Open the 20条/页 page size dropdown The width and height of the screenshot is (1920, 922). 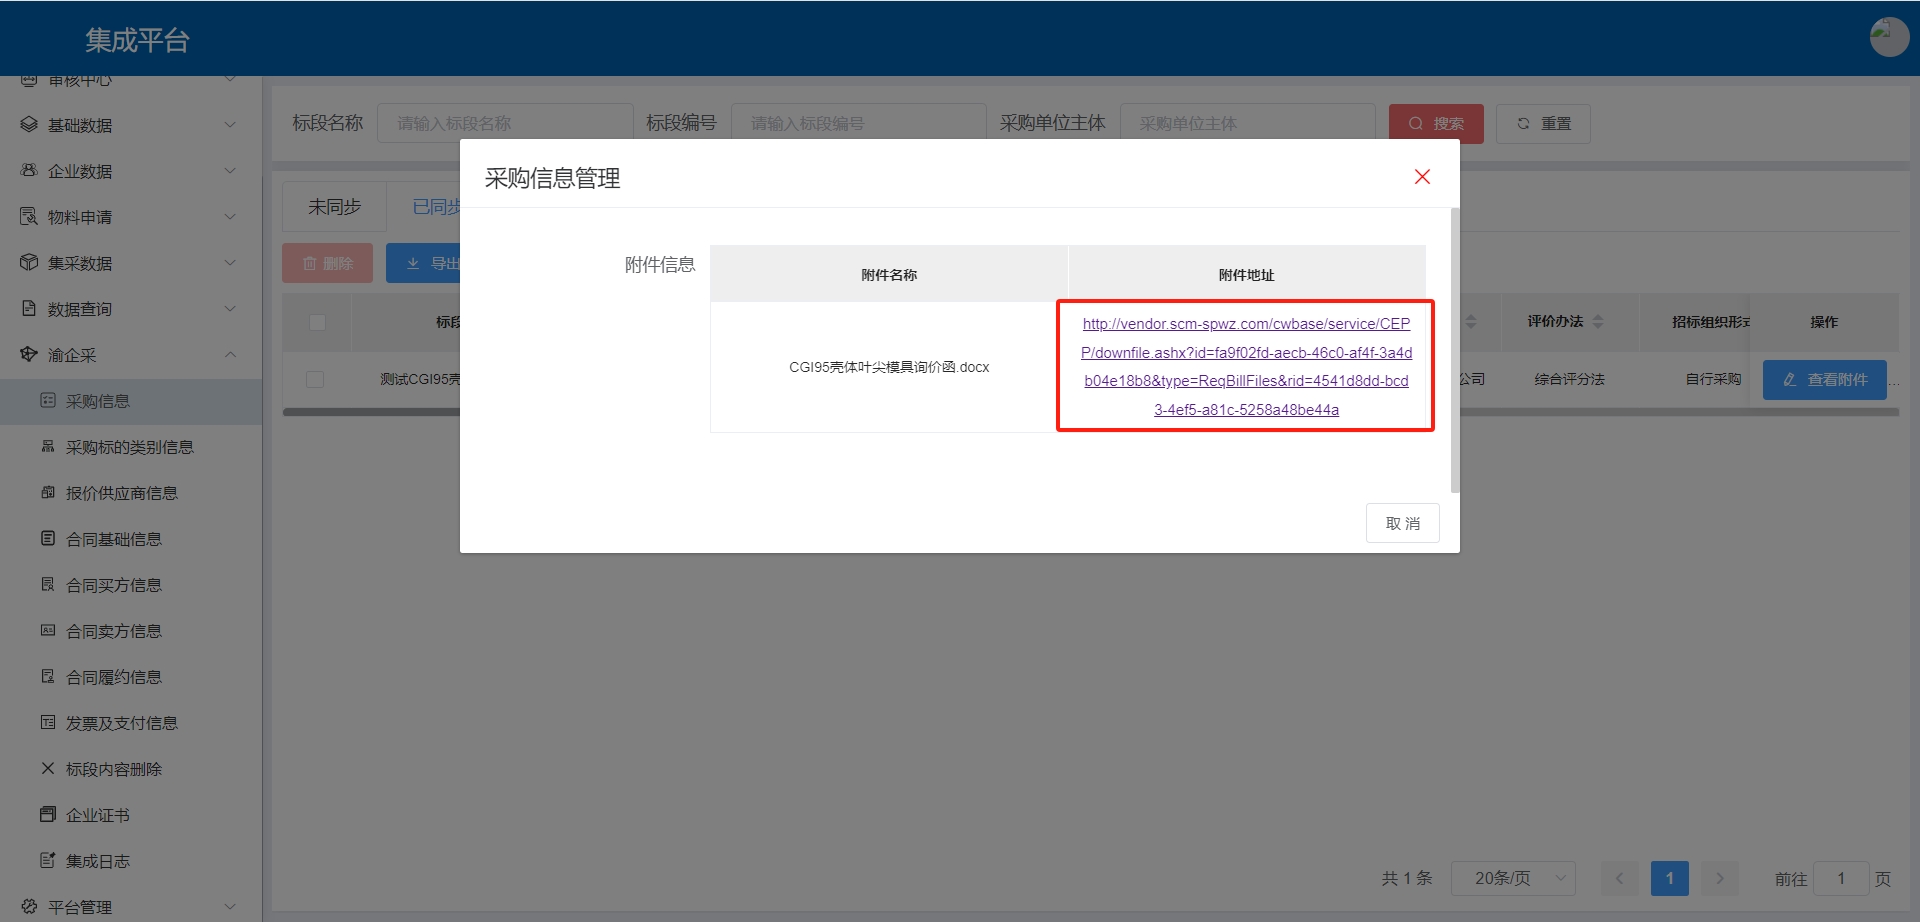pyautogui.click(x=1512, y=878)
